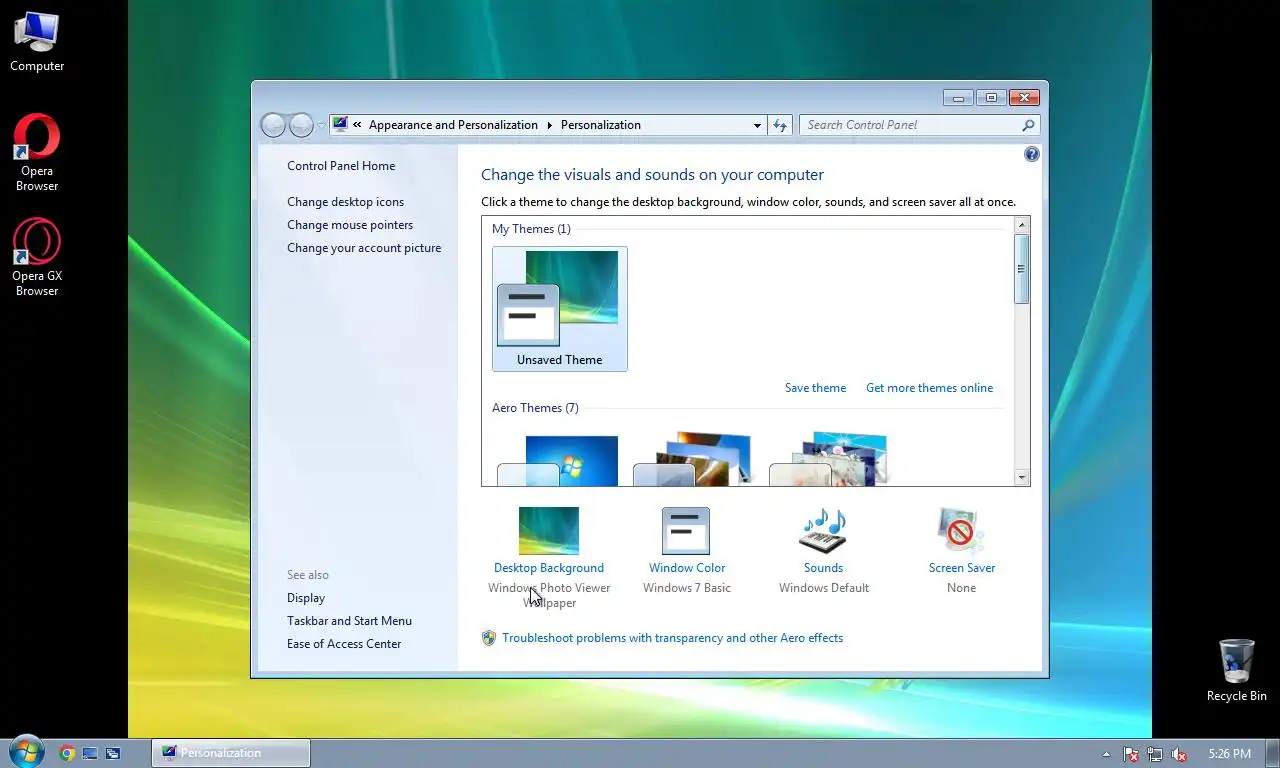The image size is (1280, 768).
Task: Open Taskbar and Start Menu link
Action: (x=349, y=621)
